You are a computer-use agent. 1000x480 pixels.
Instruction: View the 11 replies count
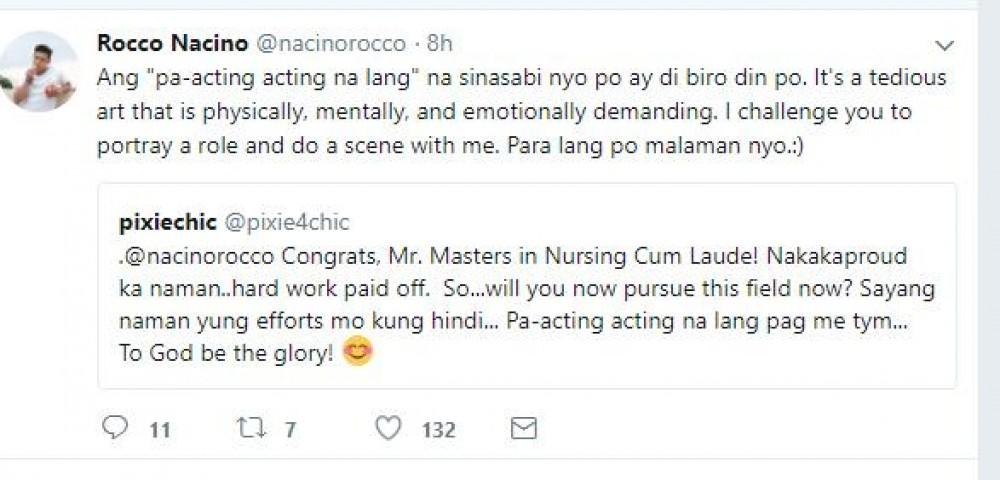click(x=159, y=430)
